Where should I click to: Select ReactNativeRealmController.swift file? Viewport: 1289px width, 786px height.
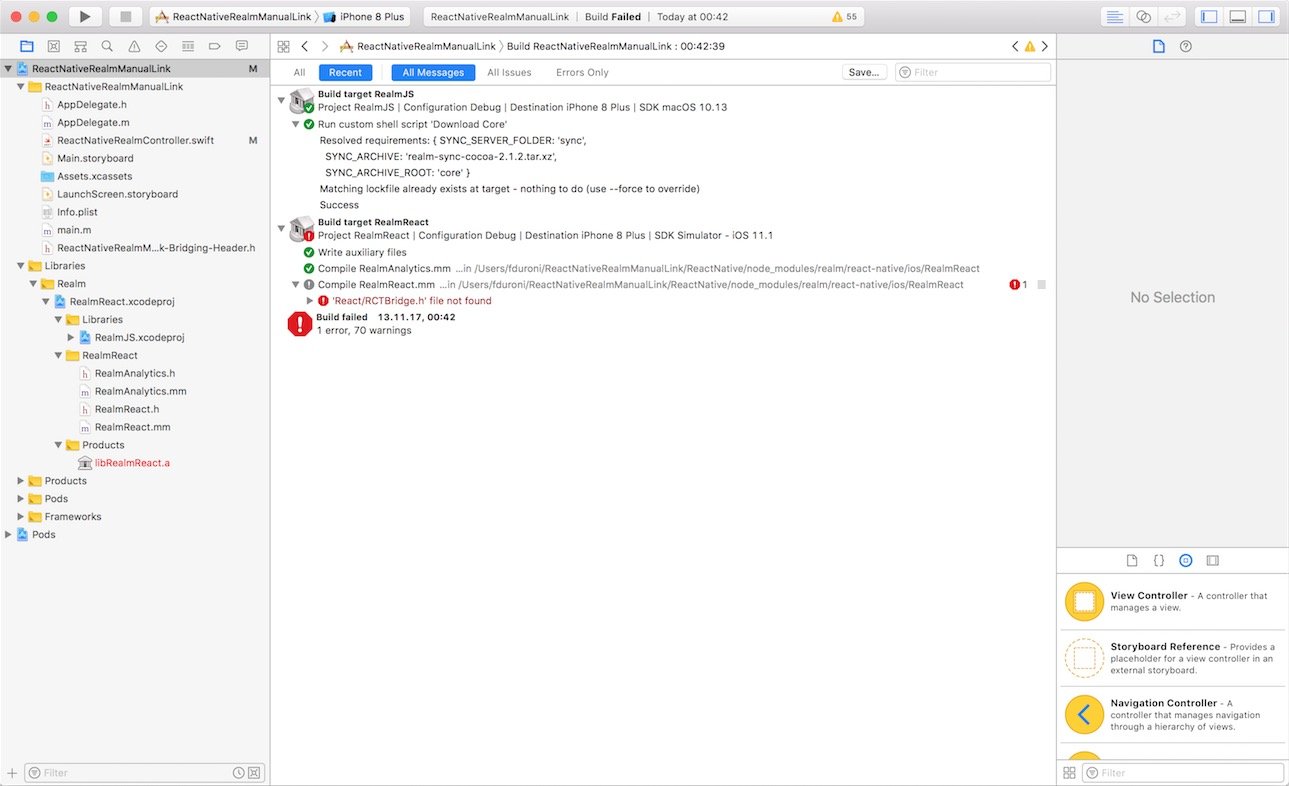pos(135,140)
